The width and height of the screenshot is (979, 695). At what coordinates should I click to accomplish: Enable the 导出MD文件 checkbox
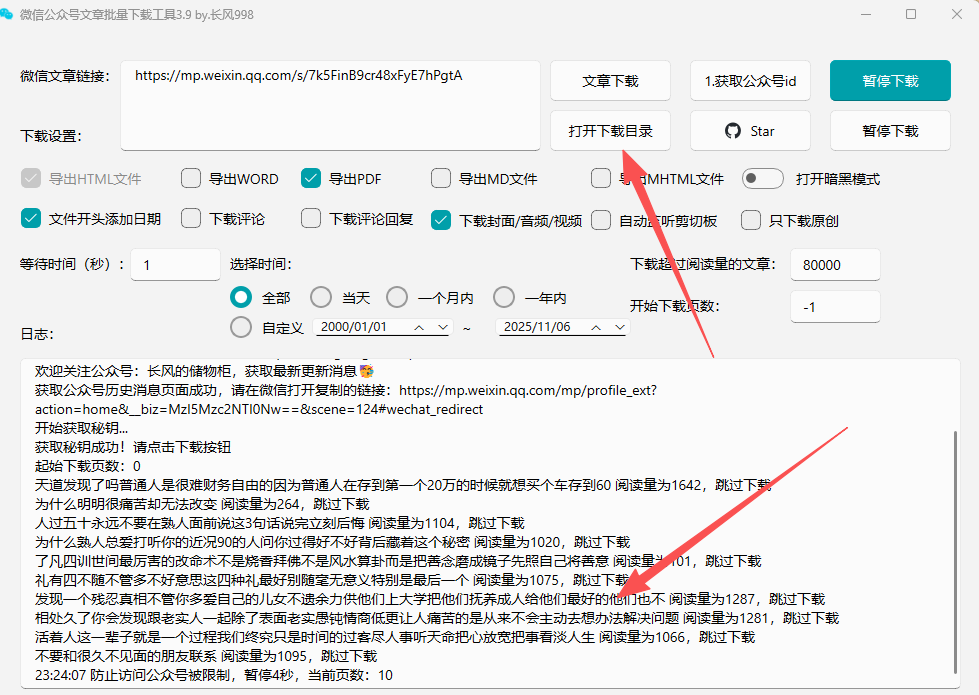click(x=441, y=179)
